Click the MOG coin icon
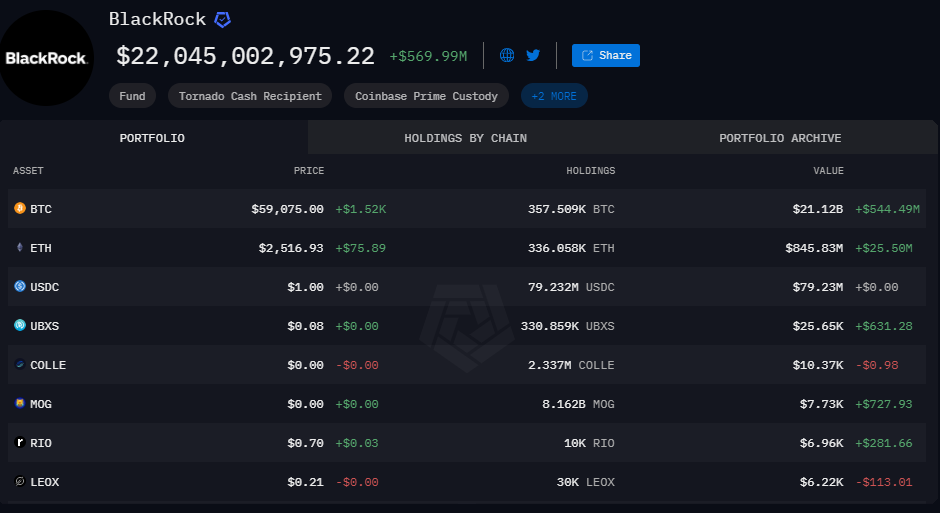The height and width of the screenshot is (513, 940). click(20, 403)
